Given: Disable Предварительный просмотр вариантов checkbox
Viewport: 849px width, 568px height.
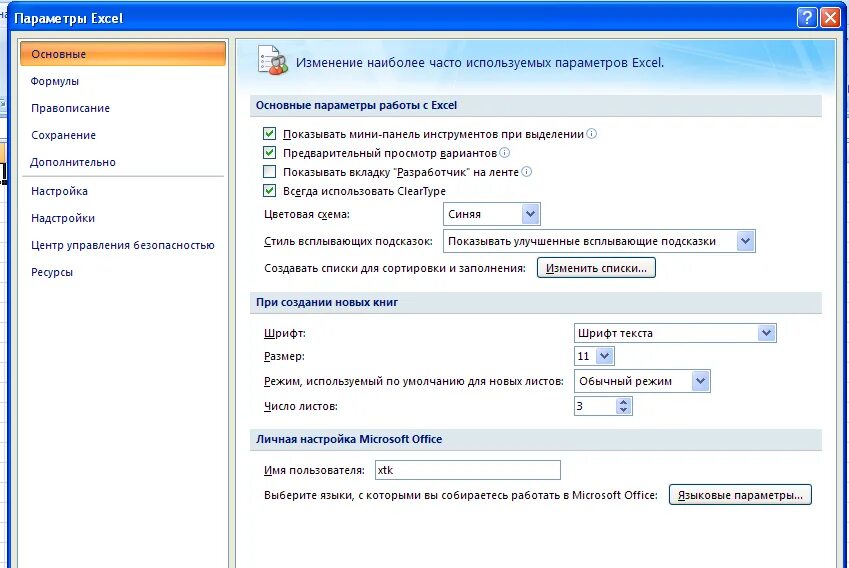Looking at the screenshot, I should 269,153.
